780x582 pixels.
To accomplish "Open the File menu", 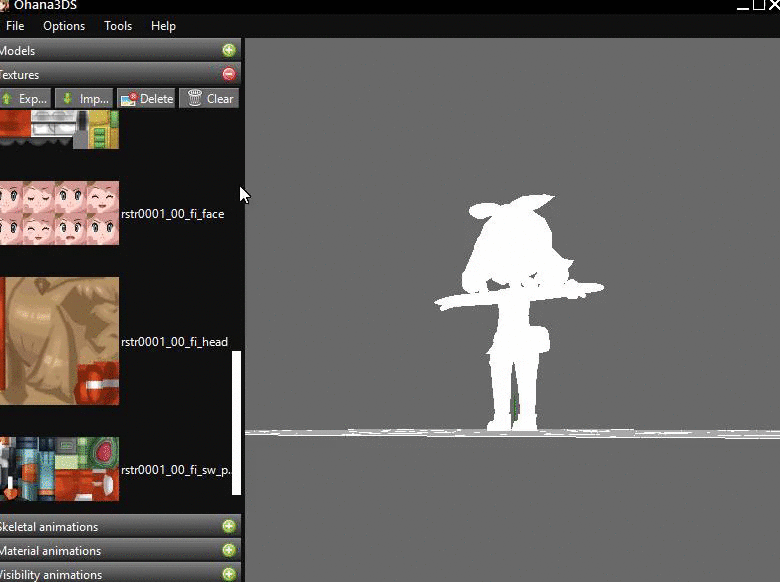I will point(15,26).
